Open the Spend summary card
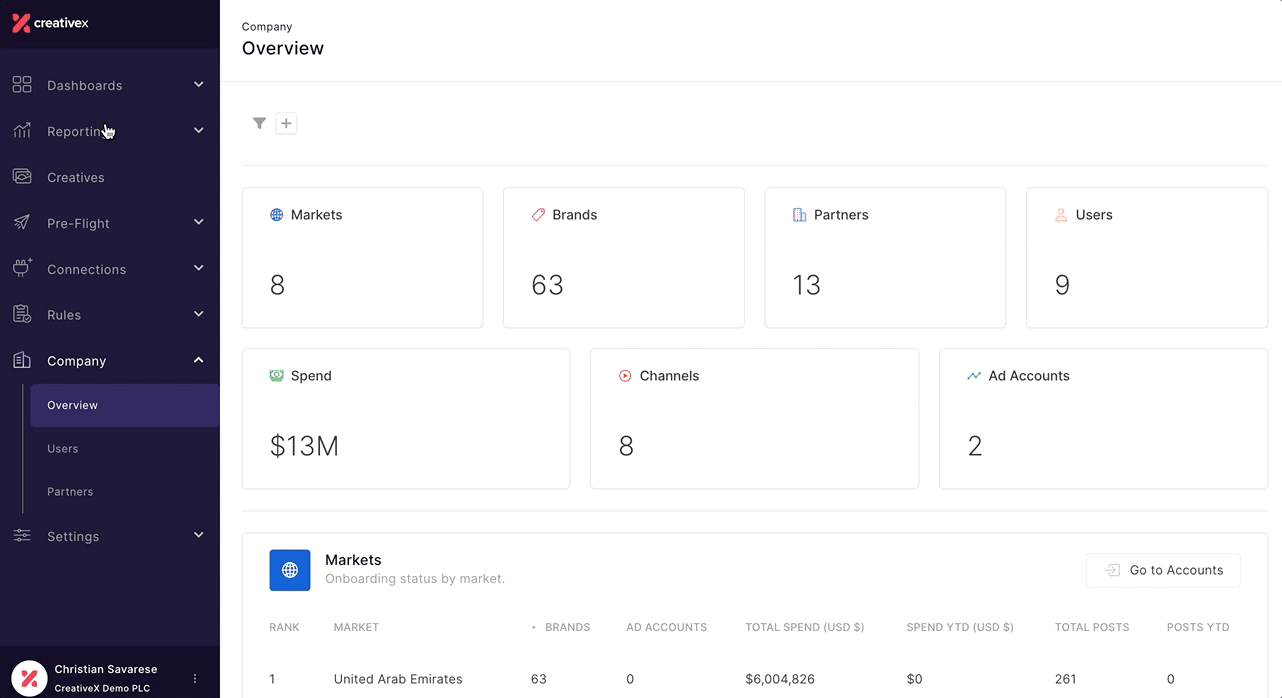1282x698 pixels. 405,418
